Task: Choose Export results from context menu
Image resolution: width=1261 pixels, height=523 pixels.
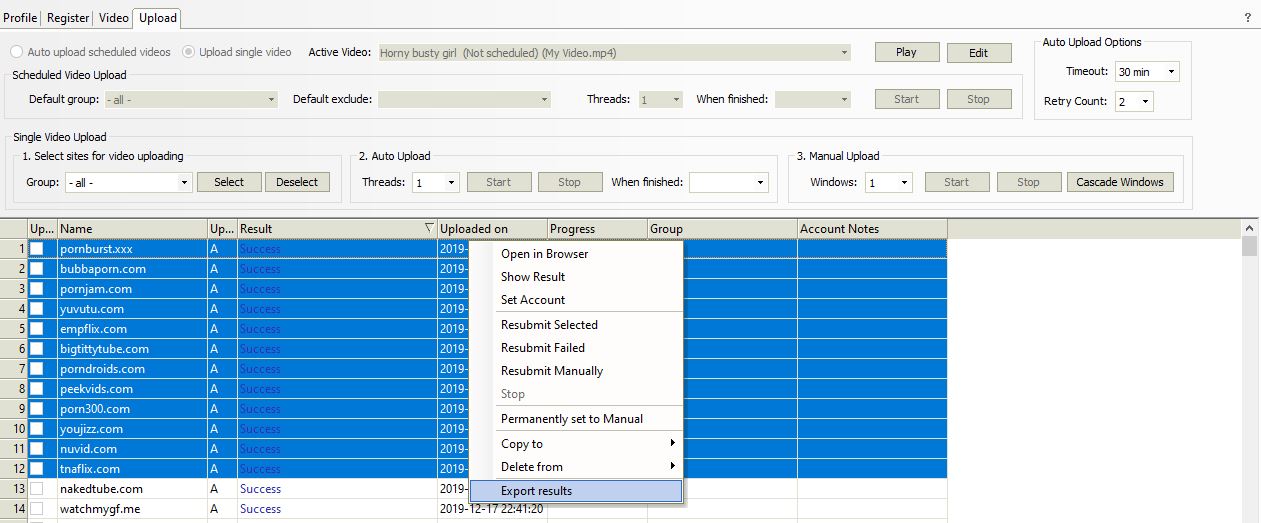Action: pyautogui.click(x=576, y=491)
